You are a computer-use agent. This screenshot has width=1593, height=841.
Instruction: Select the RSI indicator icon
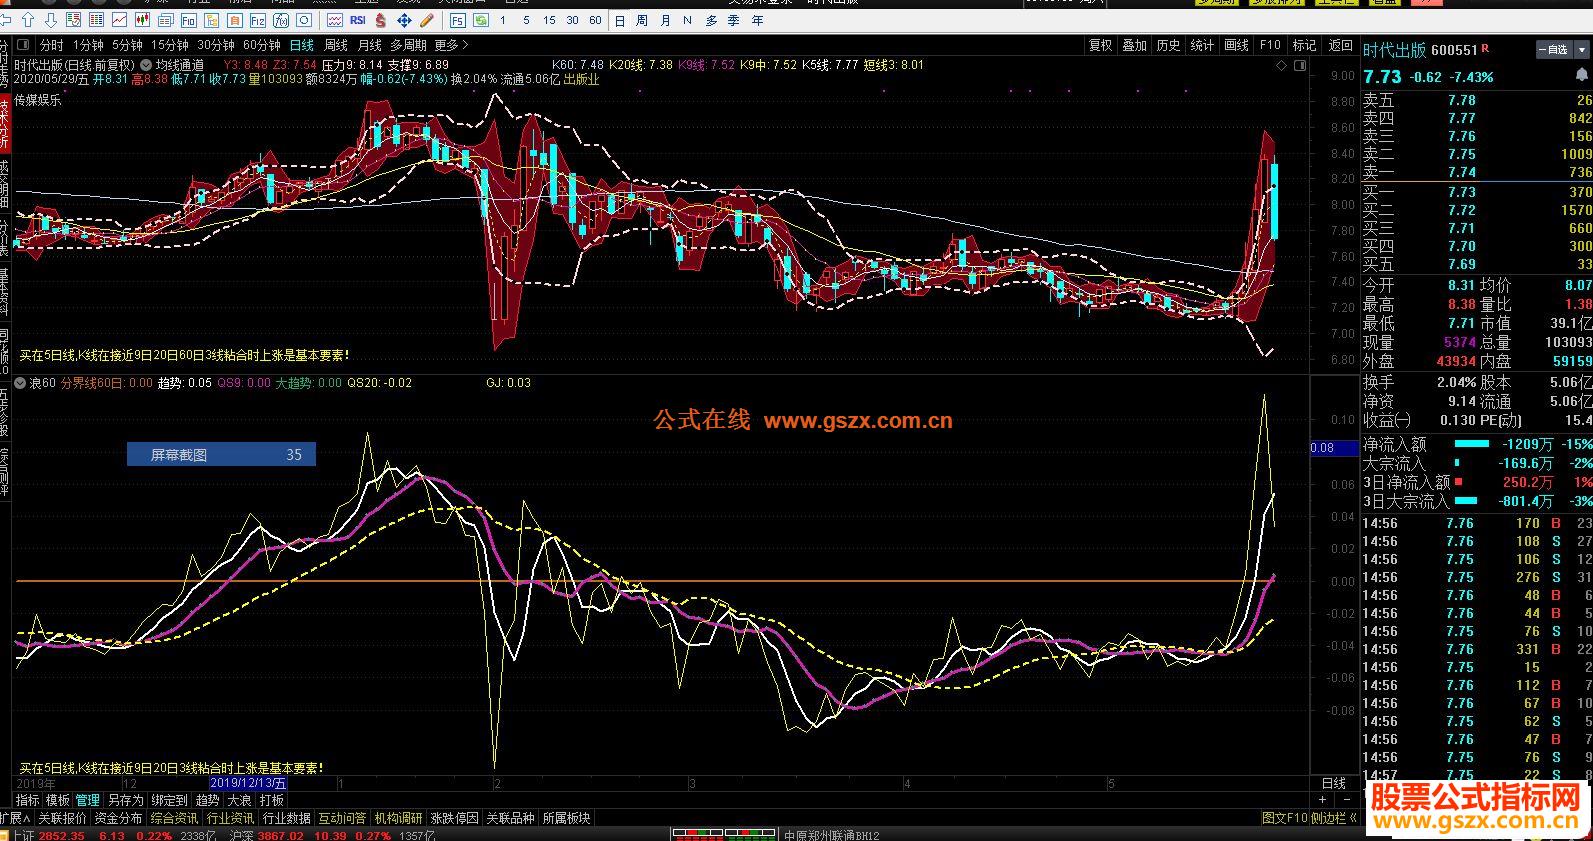[357, 20]
